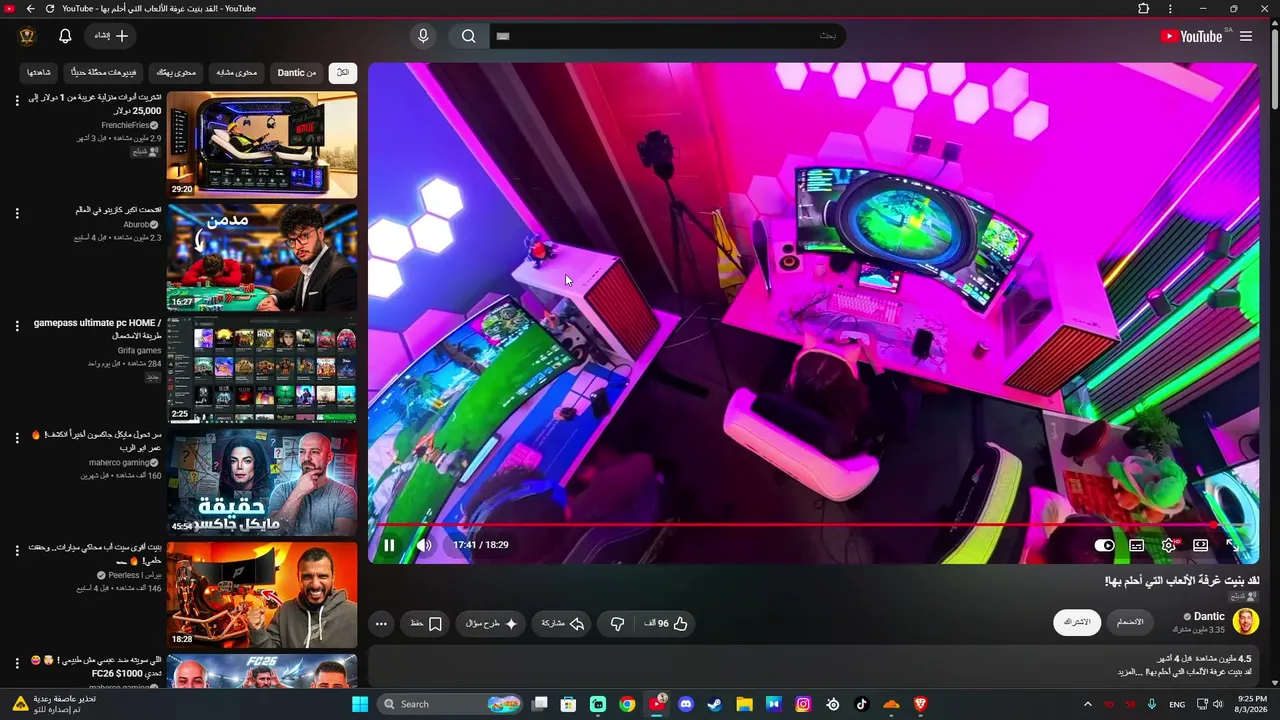Open TikTok from the taskbar

(862, 704)
